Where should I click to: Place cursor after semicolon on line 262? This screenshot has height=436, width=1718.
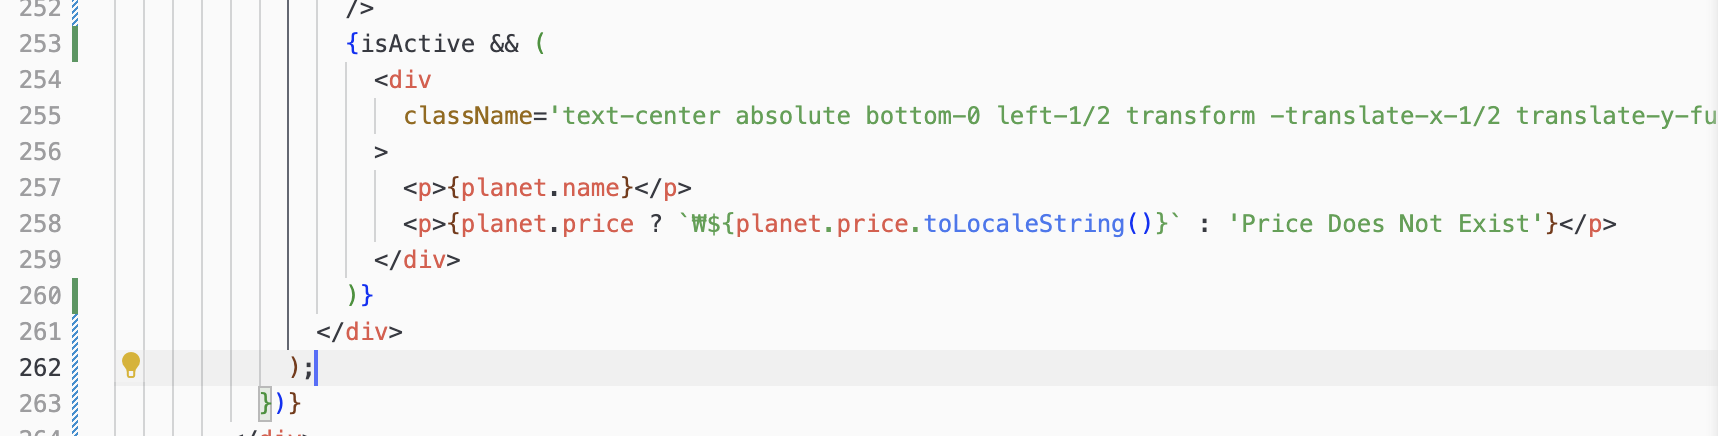[316, 368]
